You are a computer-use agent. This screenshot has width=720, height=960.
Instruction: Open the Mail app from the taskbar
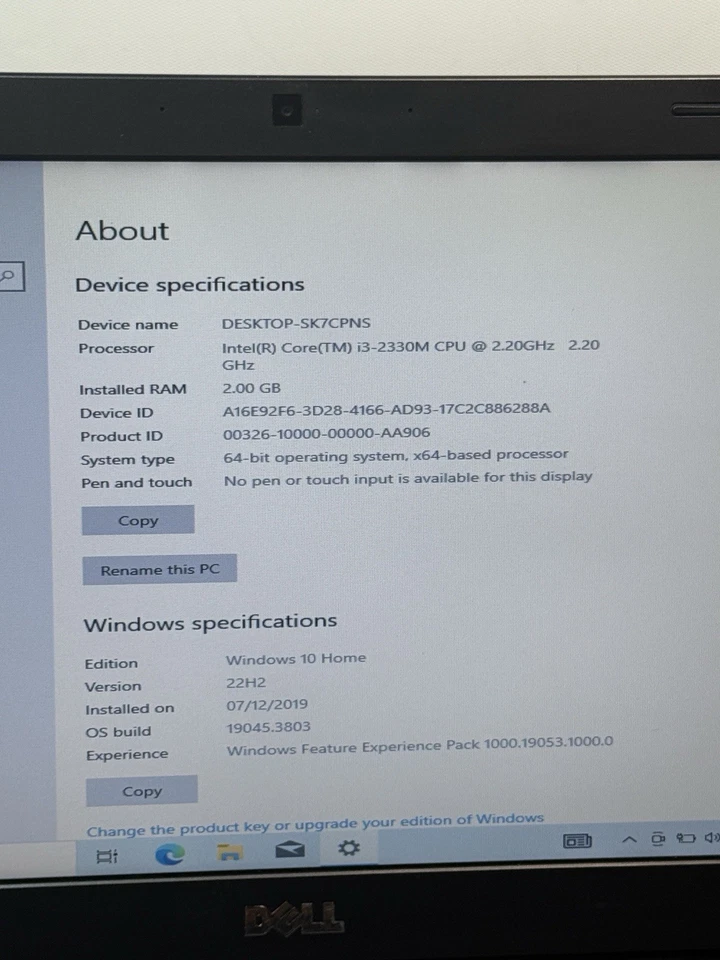290,850
